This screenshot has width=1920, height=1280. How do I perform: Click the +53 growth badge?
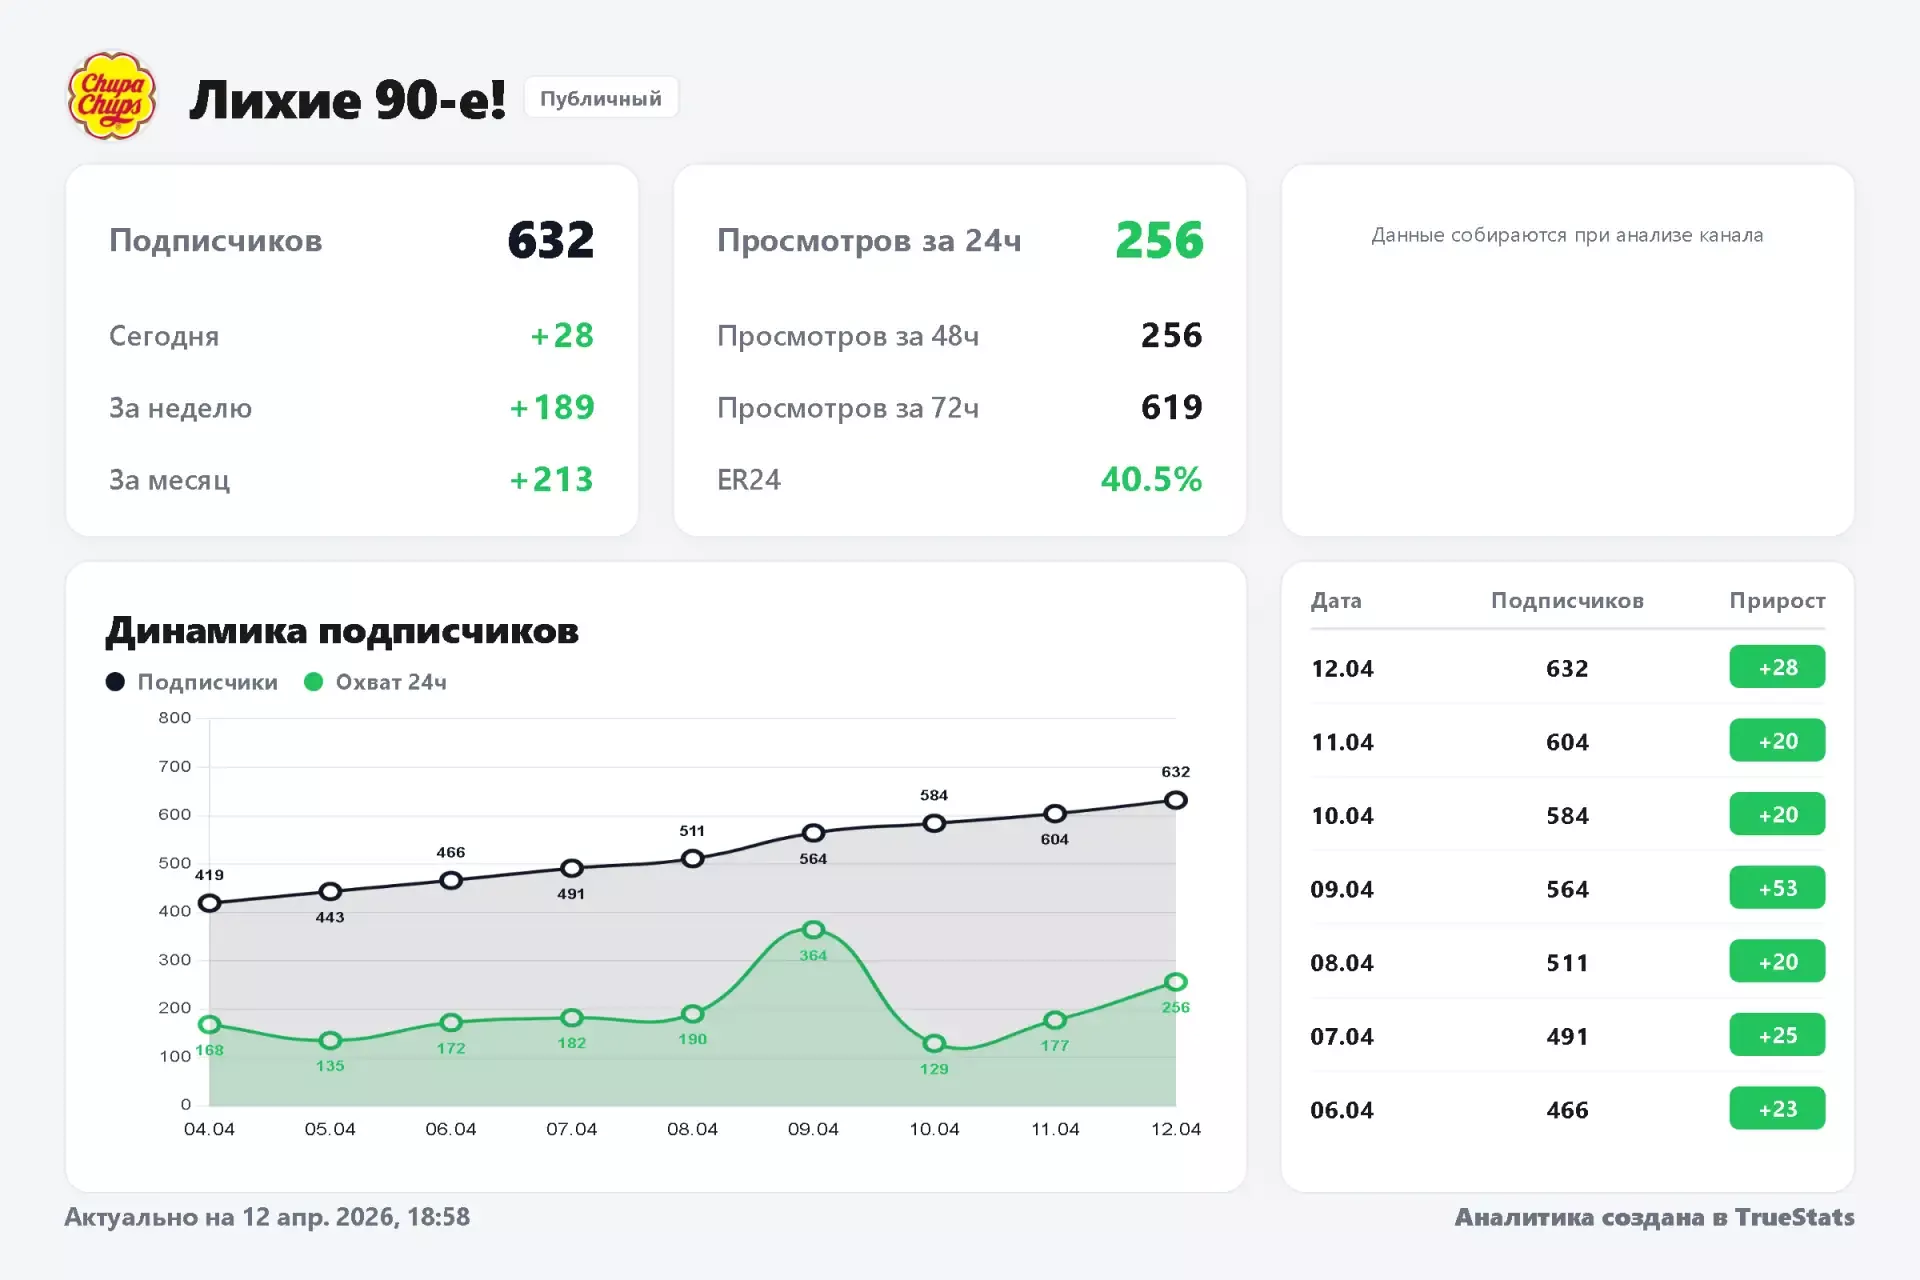click(x=1776, y=888)
